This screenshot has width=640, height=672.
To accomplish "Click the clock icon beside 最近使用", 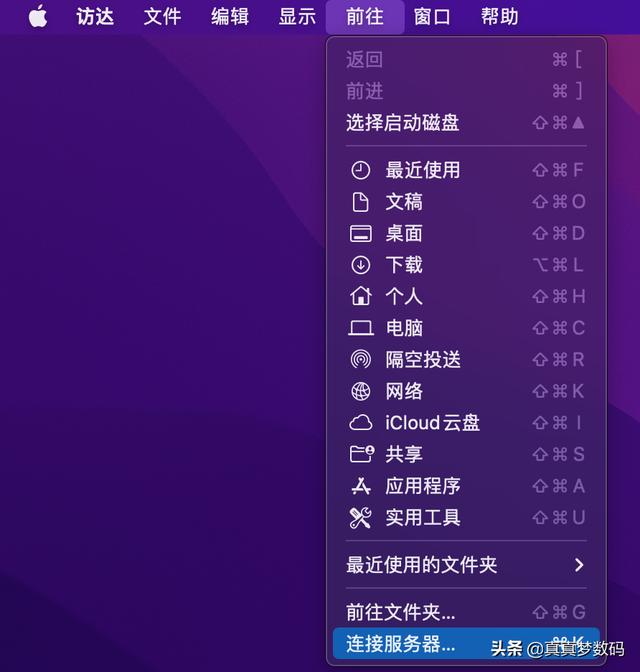I will pyautogui.click(x=361, y=170).
